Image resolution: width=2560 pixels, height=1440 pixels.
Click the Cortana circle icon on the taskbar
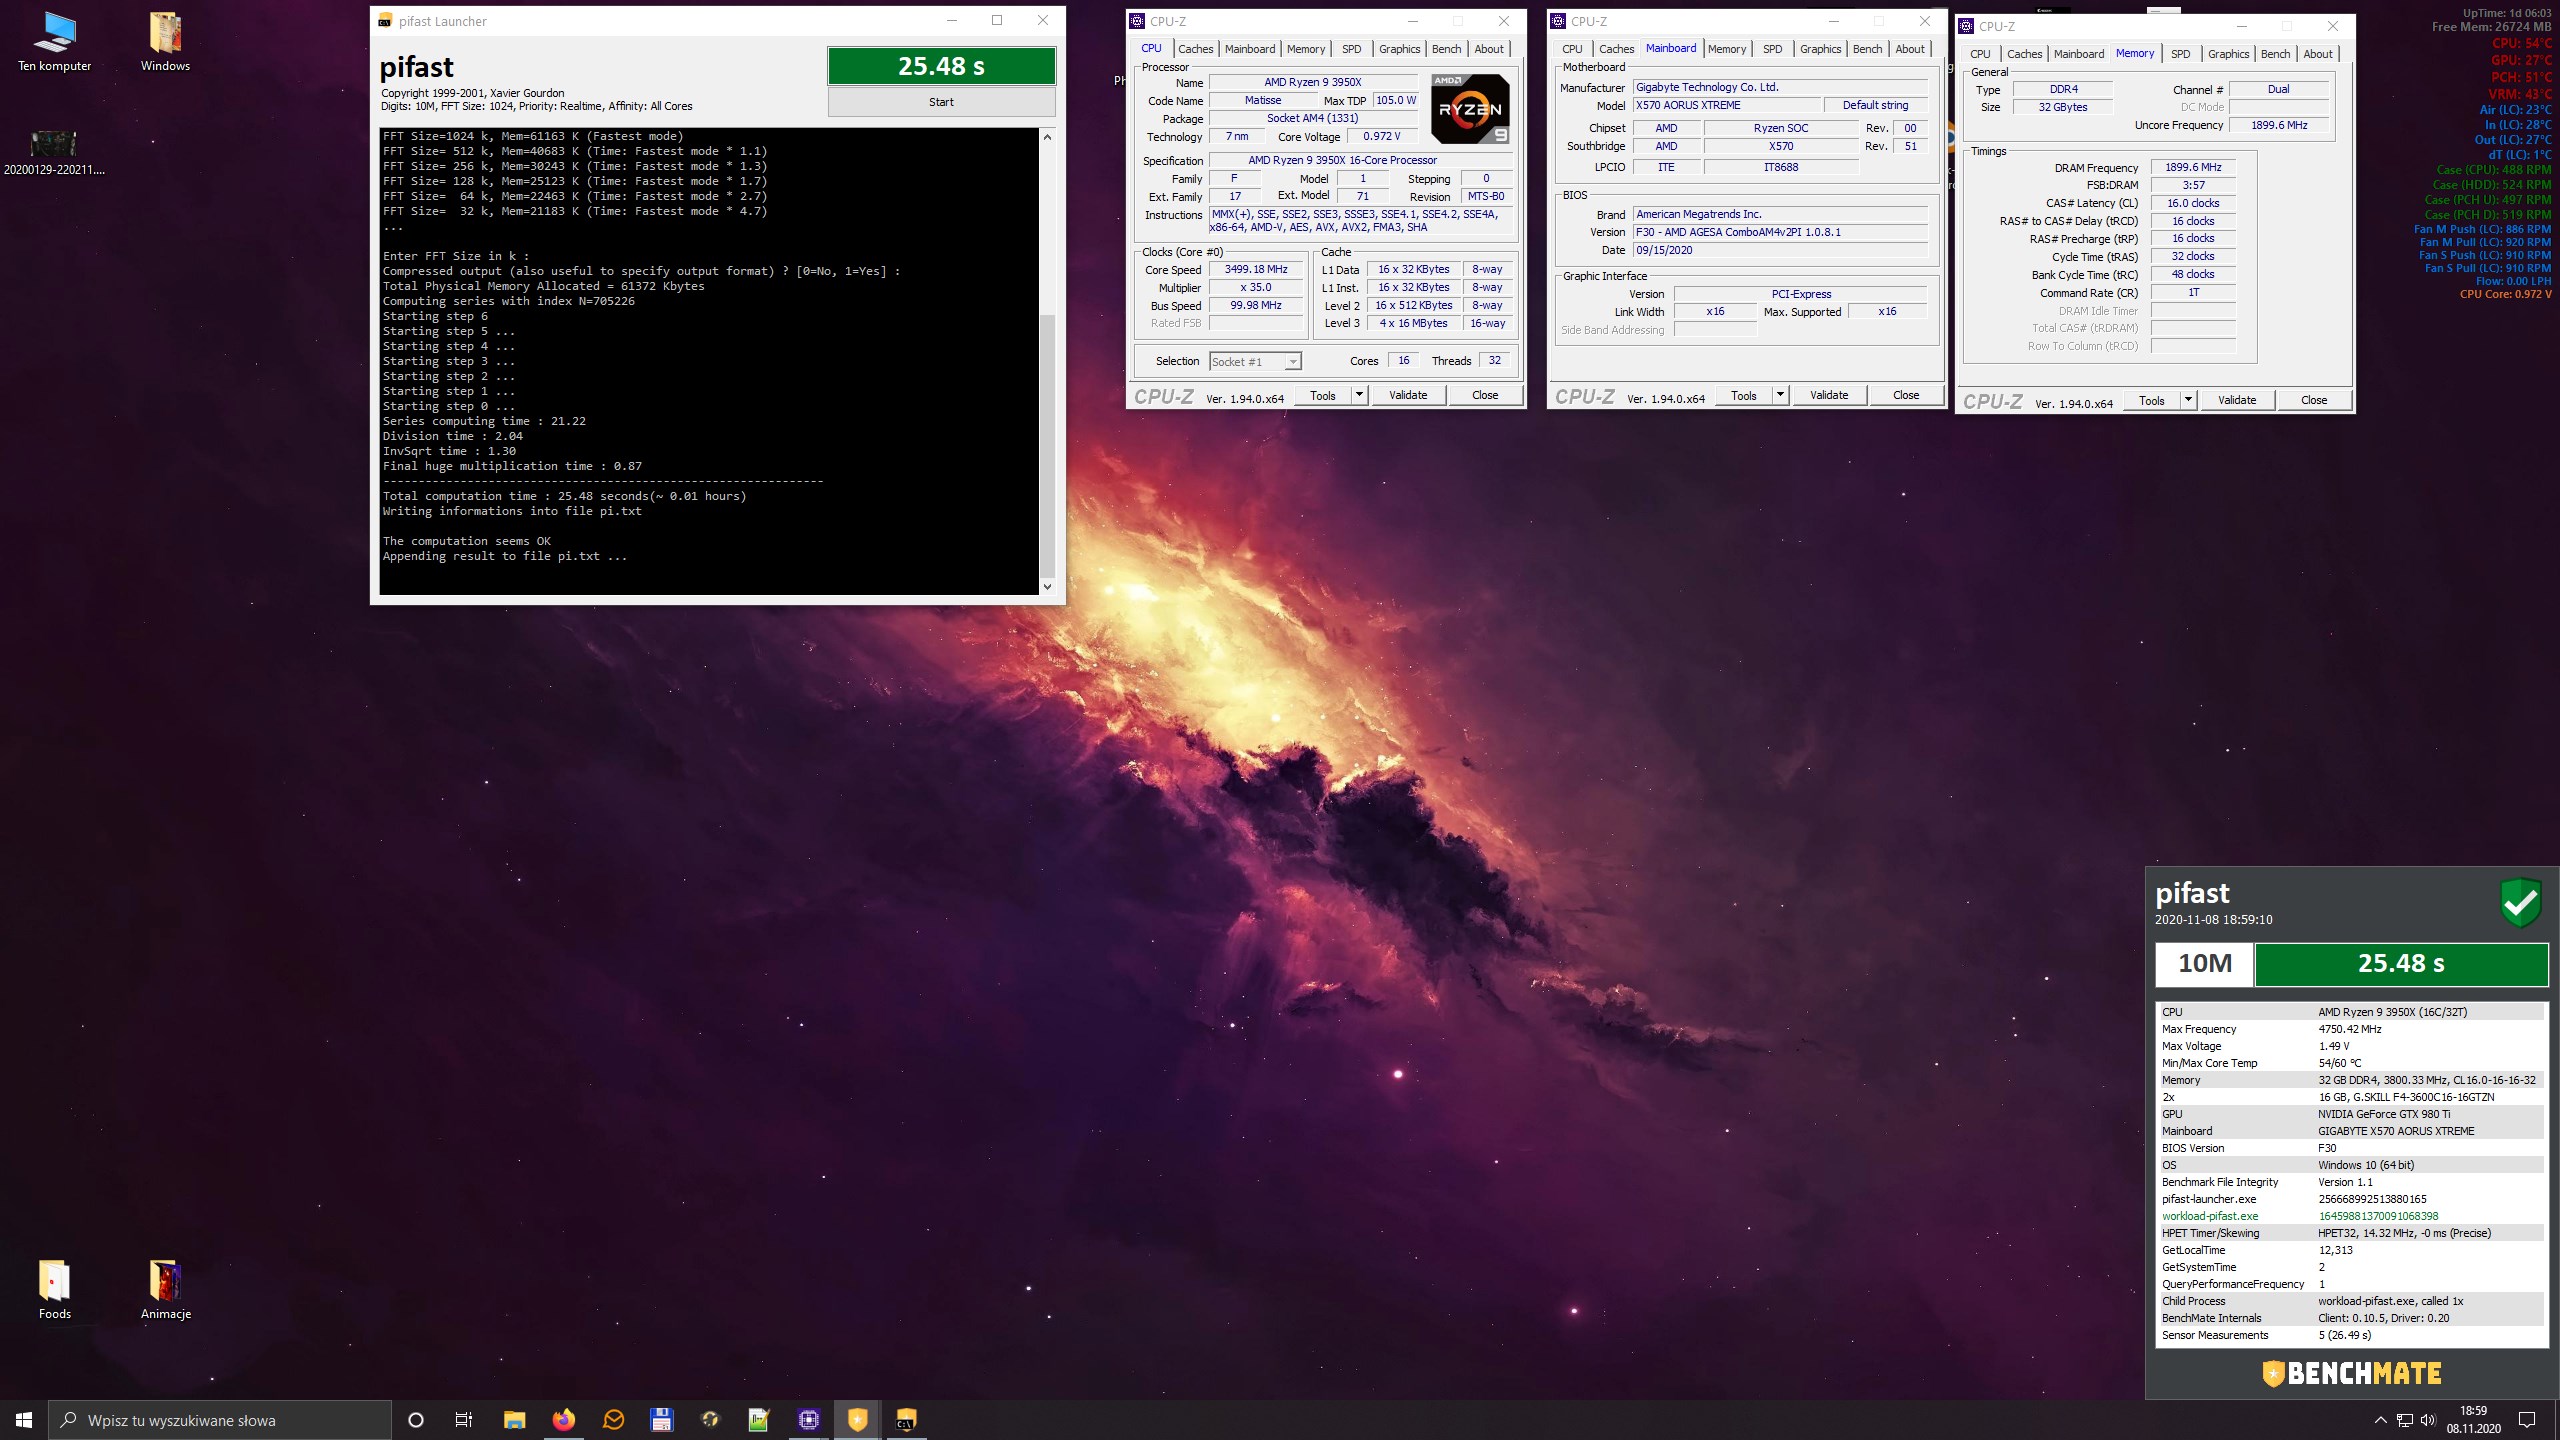coord(416,1420)
